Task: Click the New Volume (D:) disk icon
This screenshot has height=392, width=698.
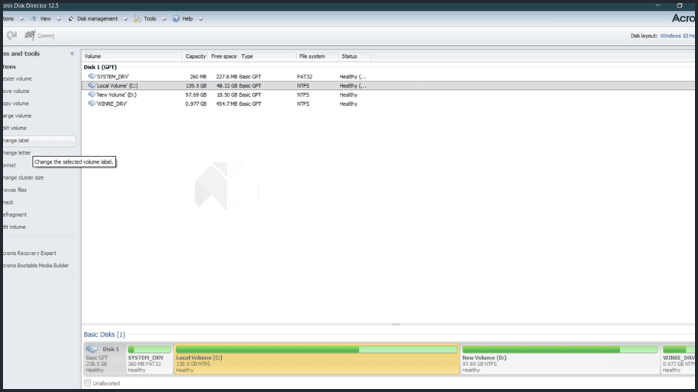Action: point(92,94)
